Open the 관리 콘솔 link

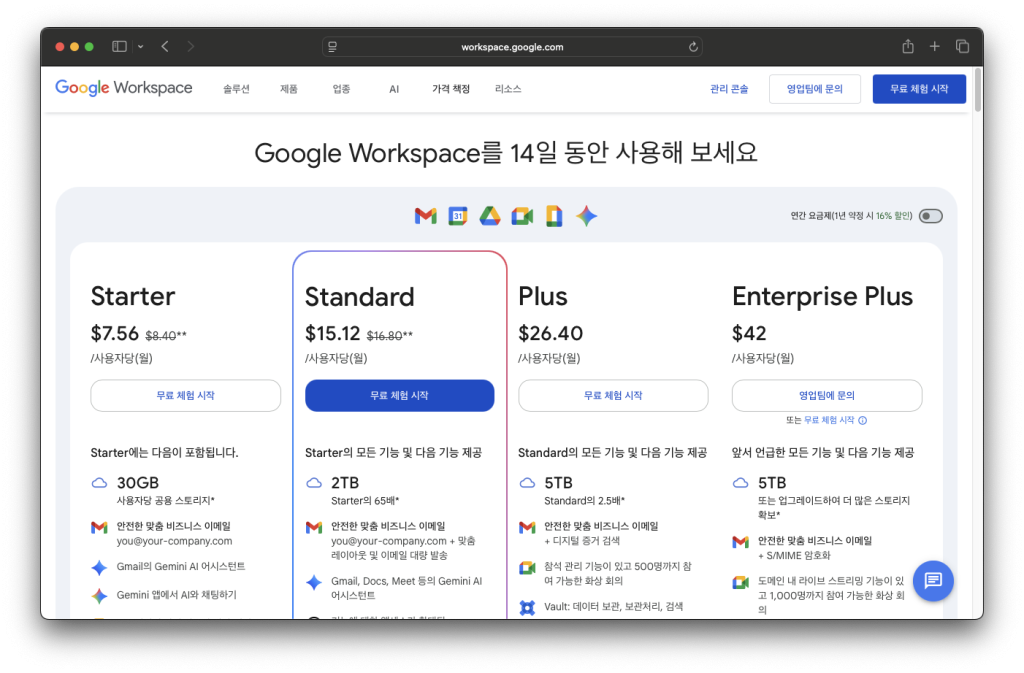tap(729, 89)
